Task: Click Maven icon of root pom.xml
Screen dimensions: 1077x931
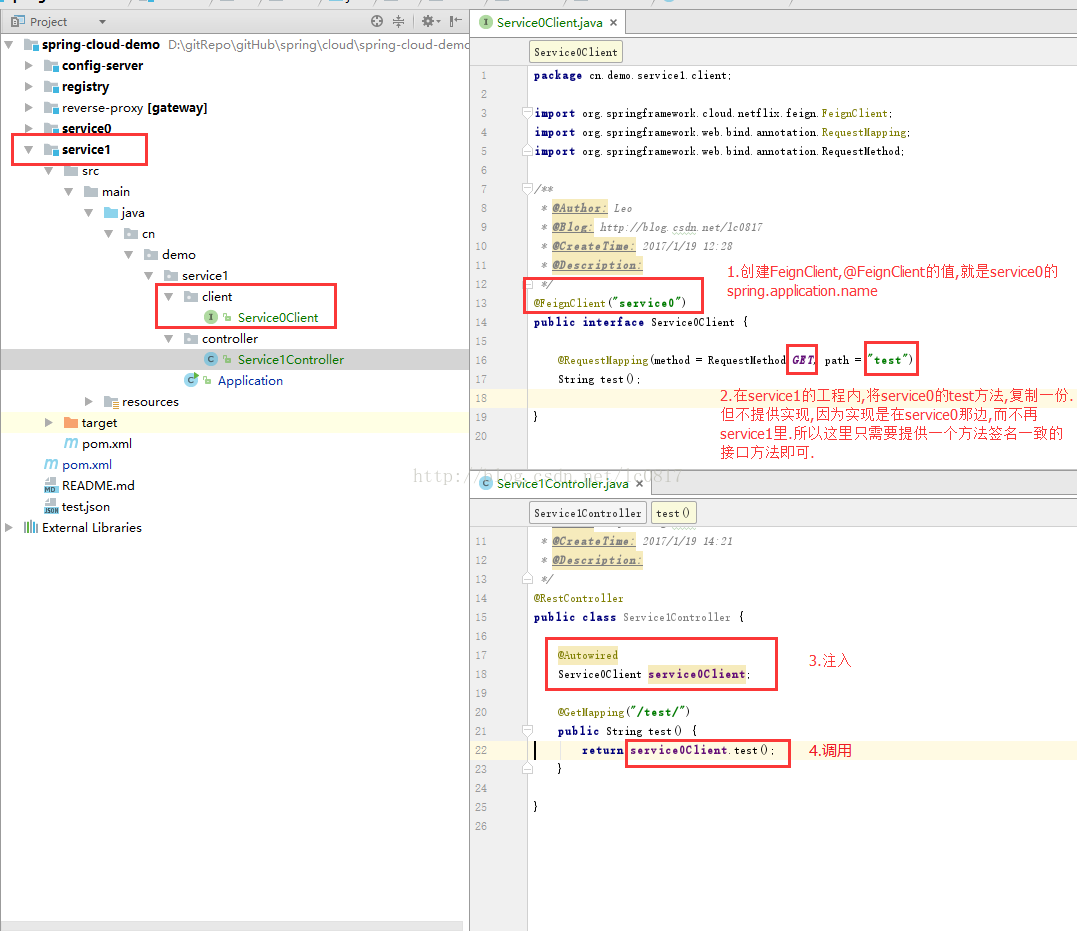Action: click(51, 464)
